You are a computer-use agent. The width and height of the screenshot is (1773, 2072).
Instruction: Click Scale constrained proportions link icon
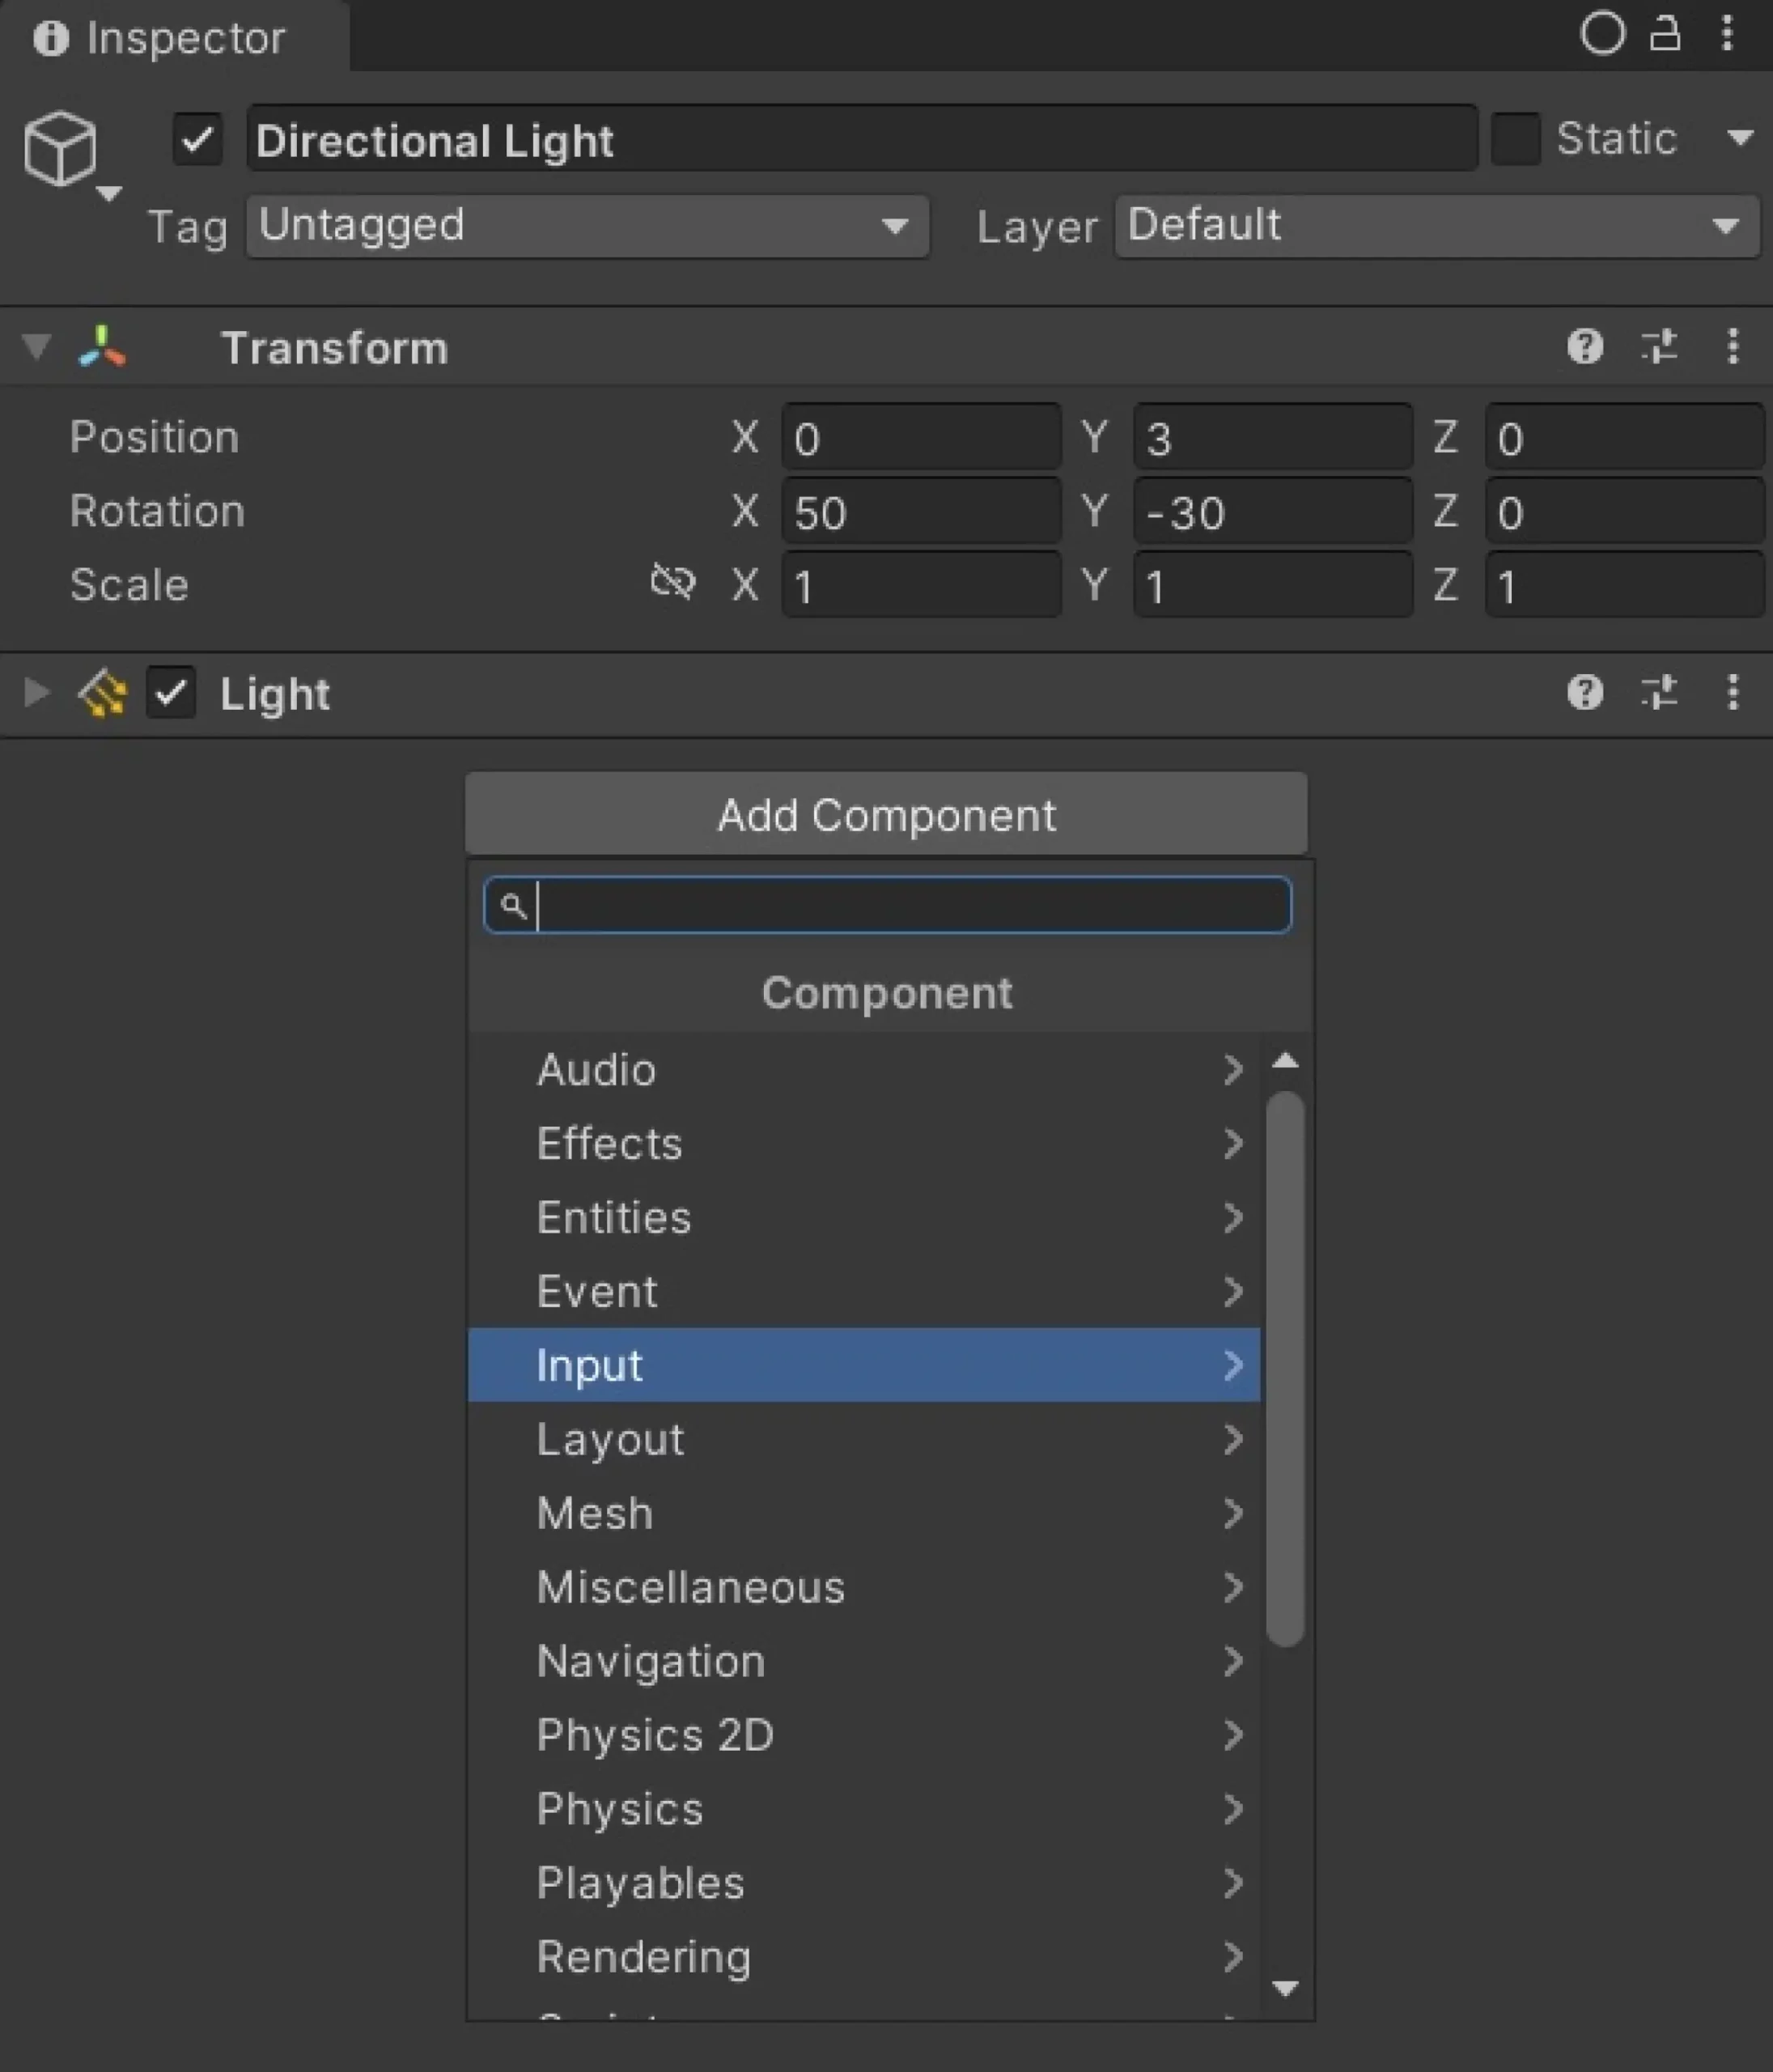click(x=673, y=581)
